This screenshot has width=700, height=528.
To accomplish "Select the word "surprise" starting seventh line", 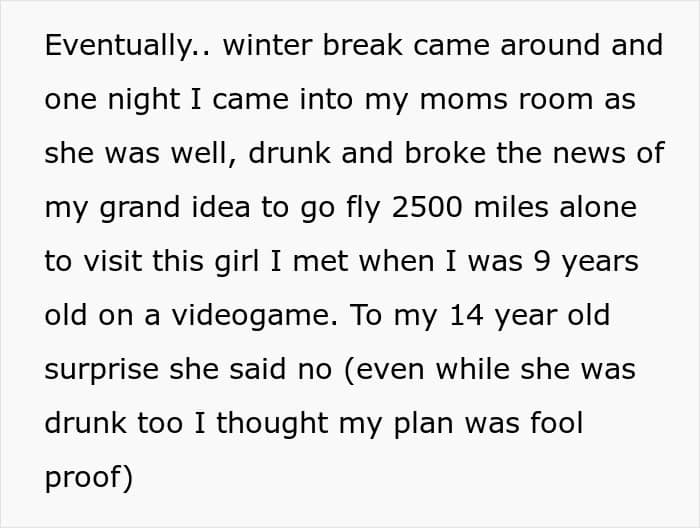I will coord(101,371).
